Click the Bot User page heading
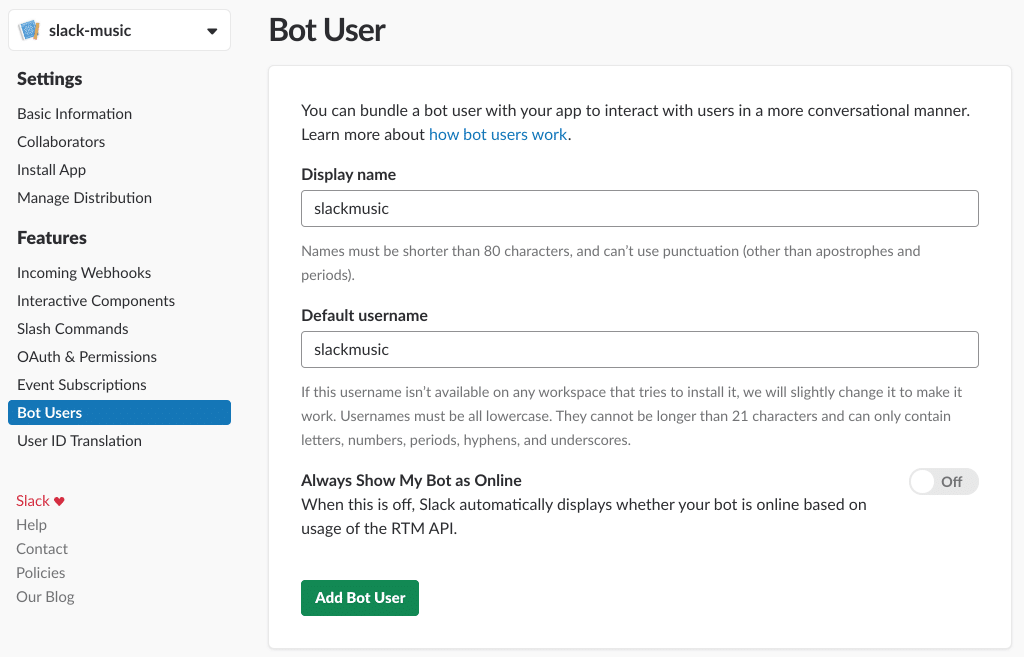 327,30
